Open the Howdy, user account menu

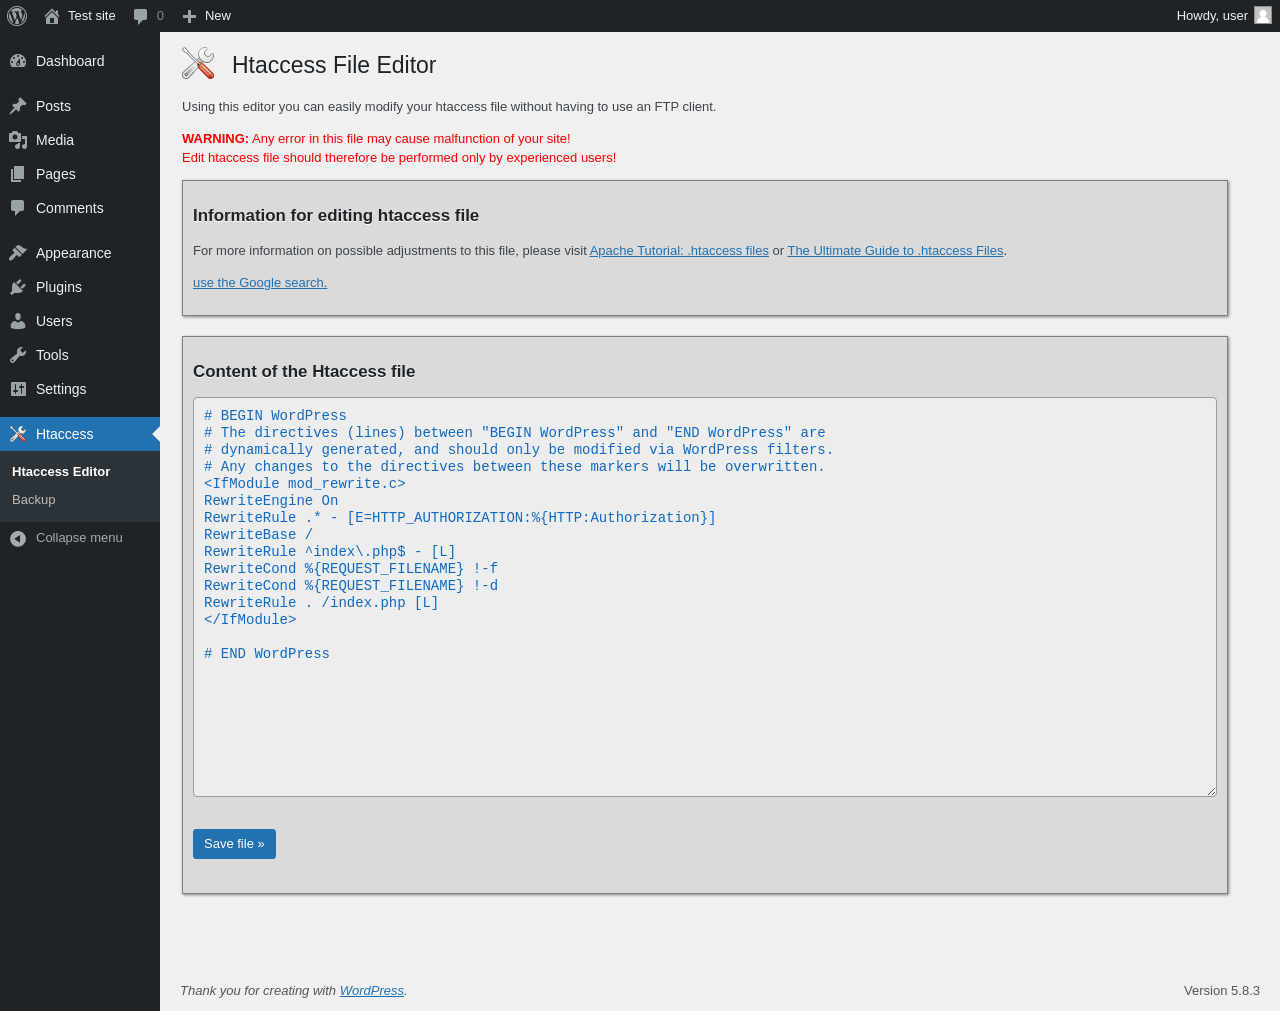pos(1223,16)
